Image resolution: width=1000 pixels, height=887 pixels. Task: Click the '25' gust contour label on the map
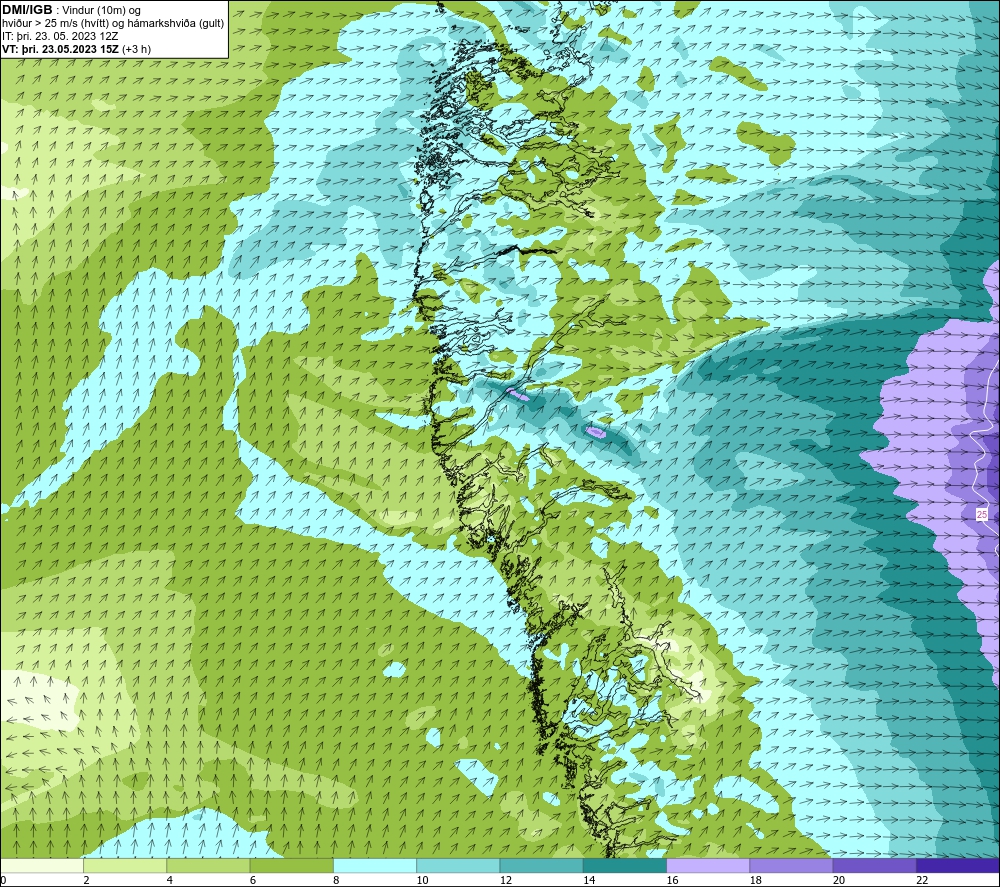click(x=982, y=514)
